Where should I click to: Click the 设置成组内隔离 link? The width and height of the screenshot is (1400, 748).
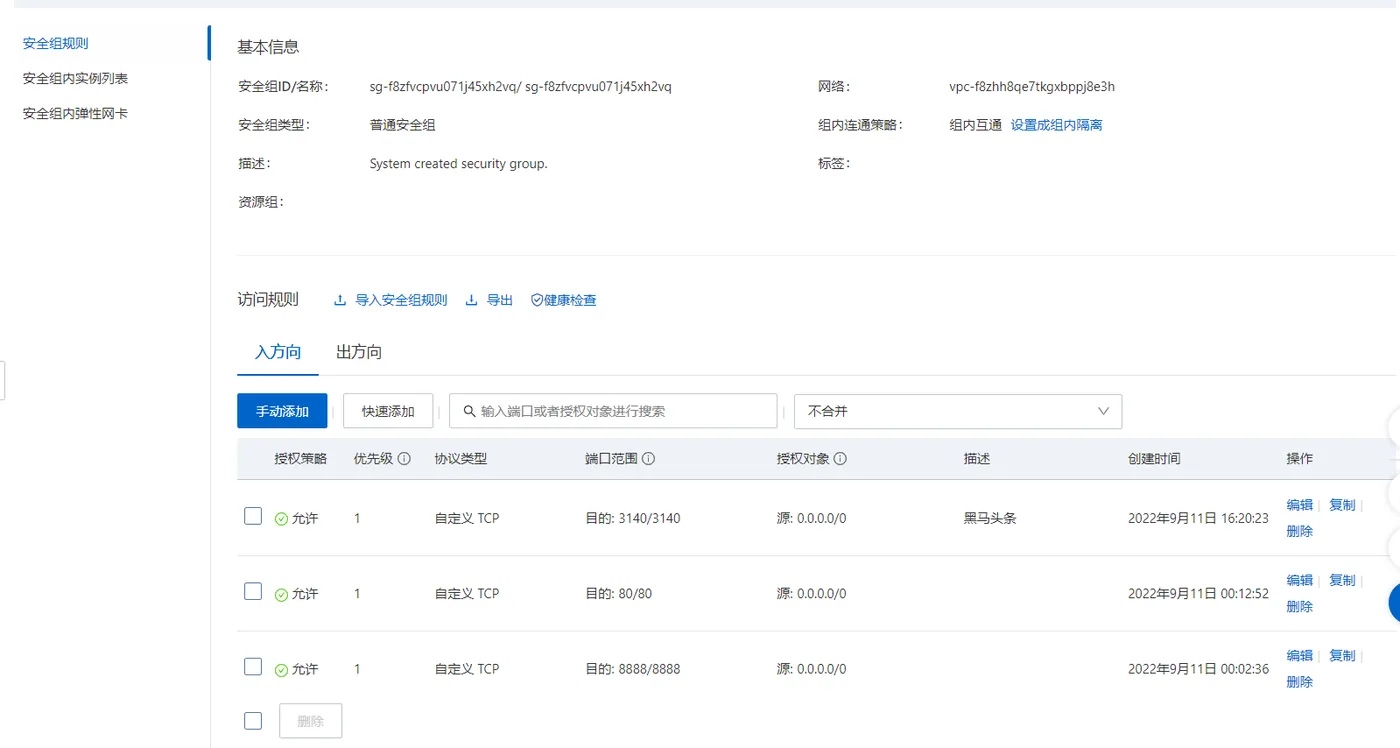pyautogui.click(x=1056, y=125)
